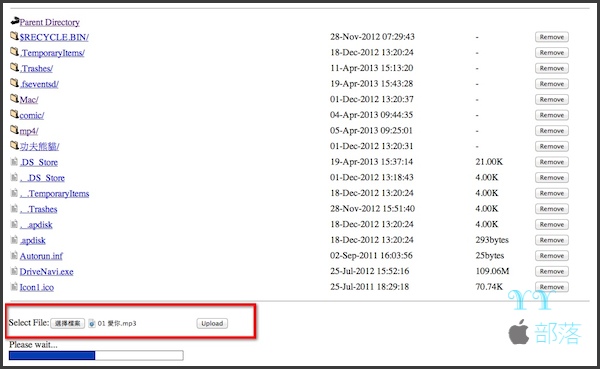Screen dimensions: 600x369
Task: Click file icon beside Autorun.inf
Action: 14,255
